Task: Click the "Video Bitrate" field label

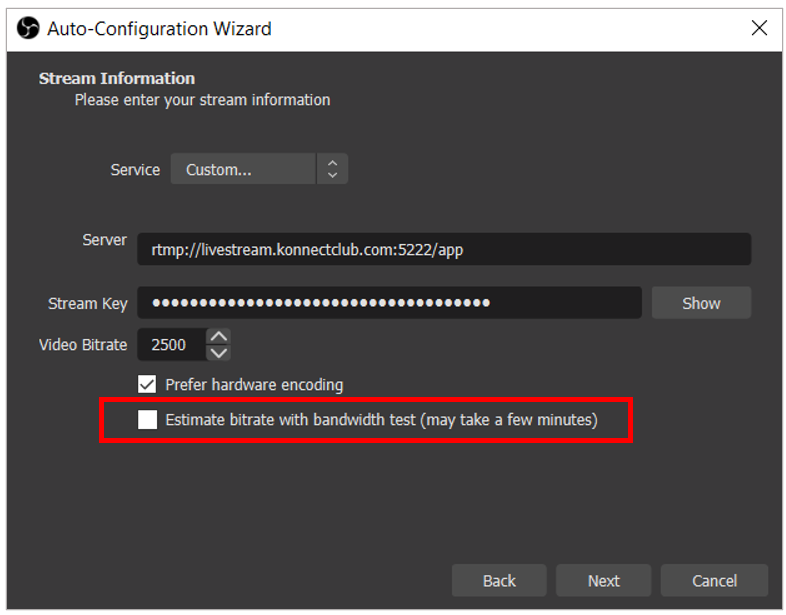Action: point(83,345)
